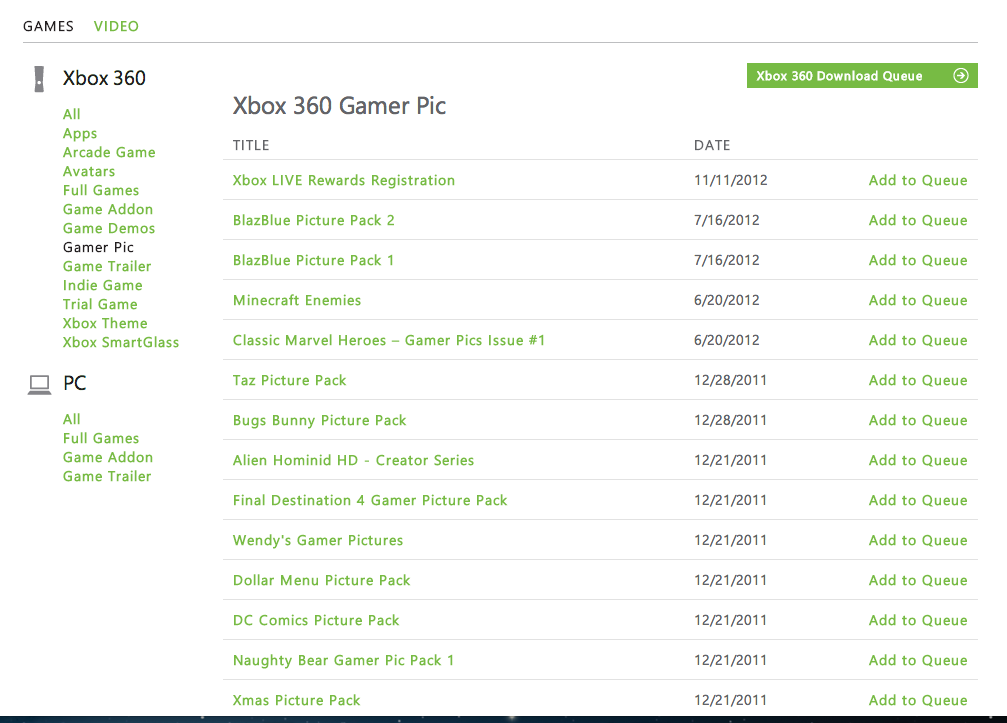Add Naughty Bear Pic Pack to queue
The width and height of the screenshot is (1007, 723).
pyautogui.click(x=918, y=661)
